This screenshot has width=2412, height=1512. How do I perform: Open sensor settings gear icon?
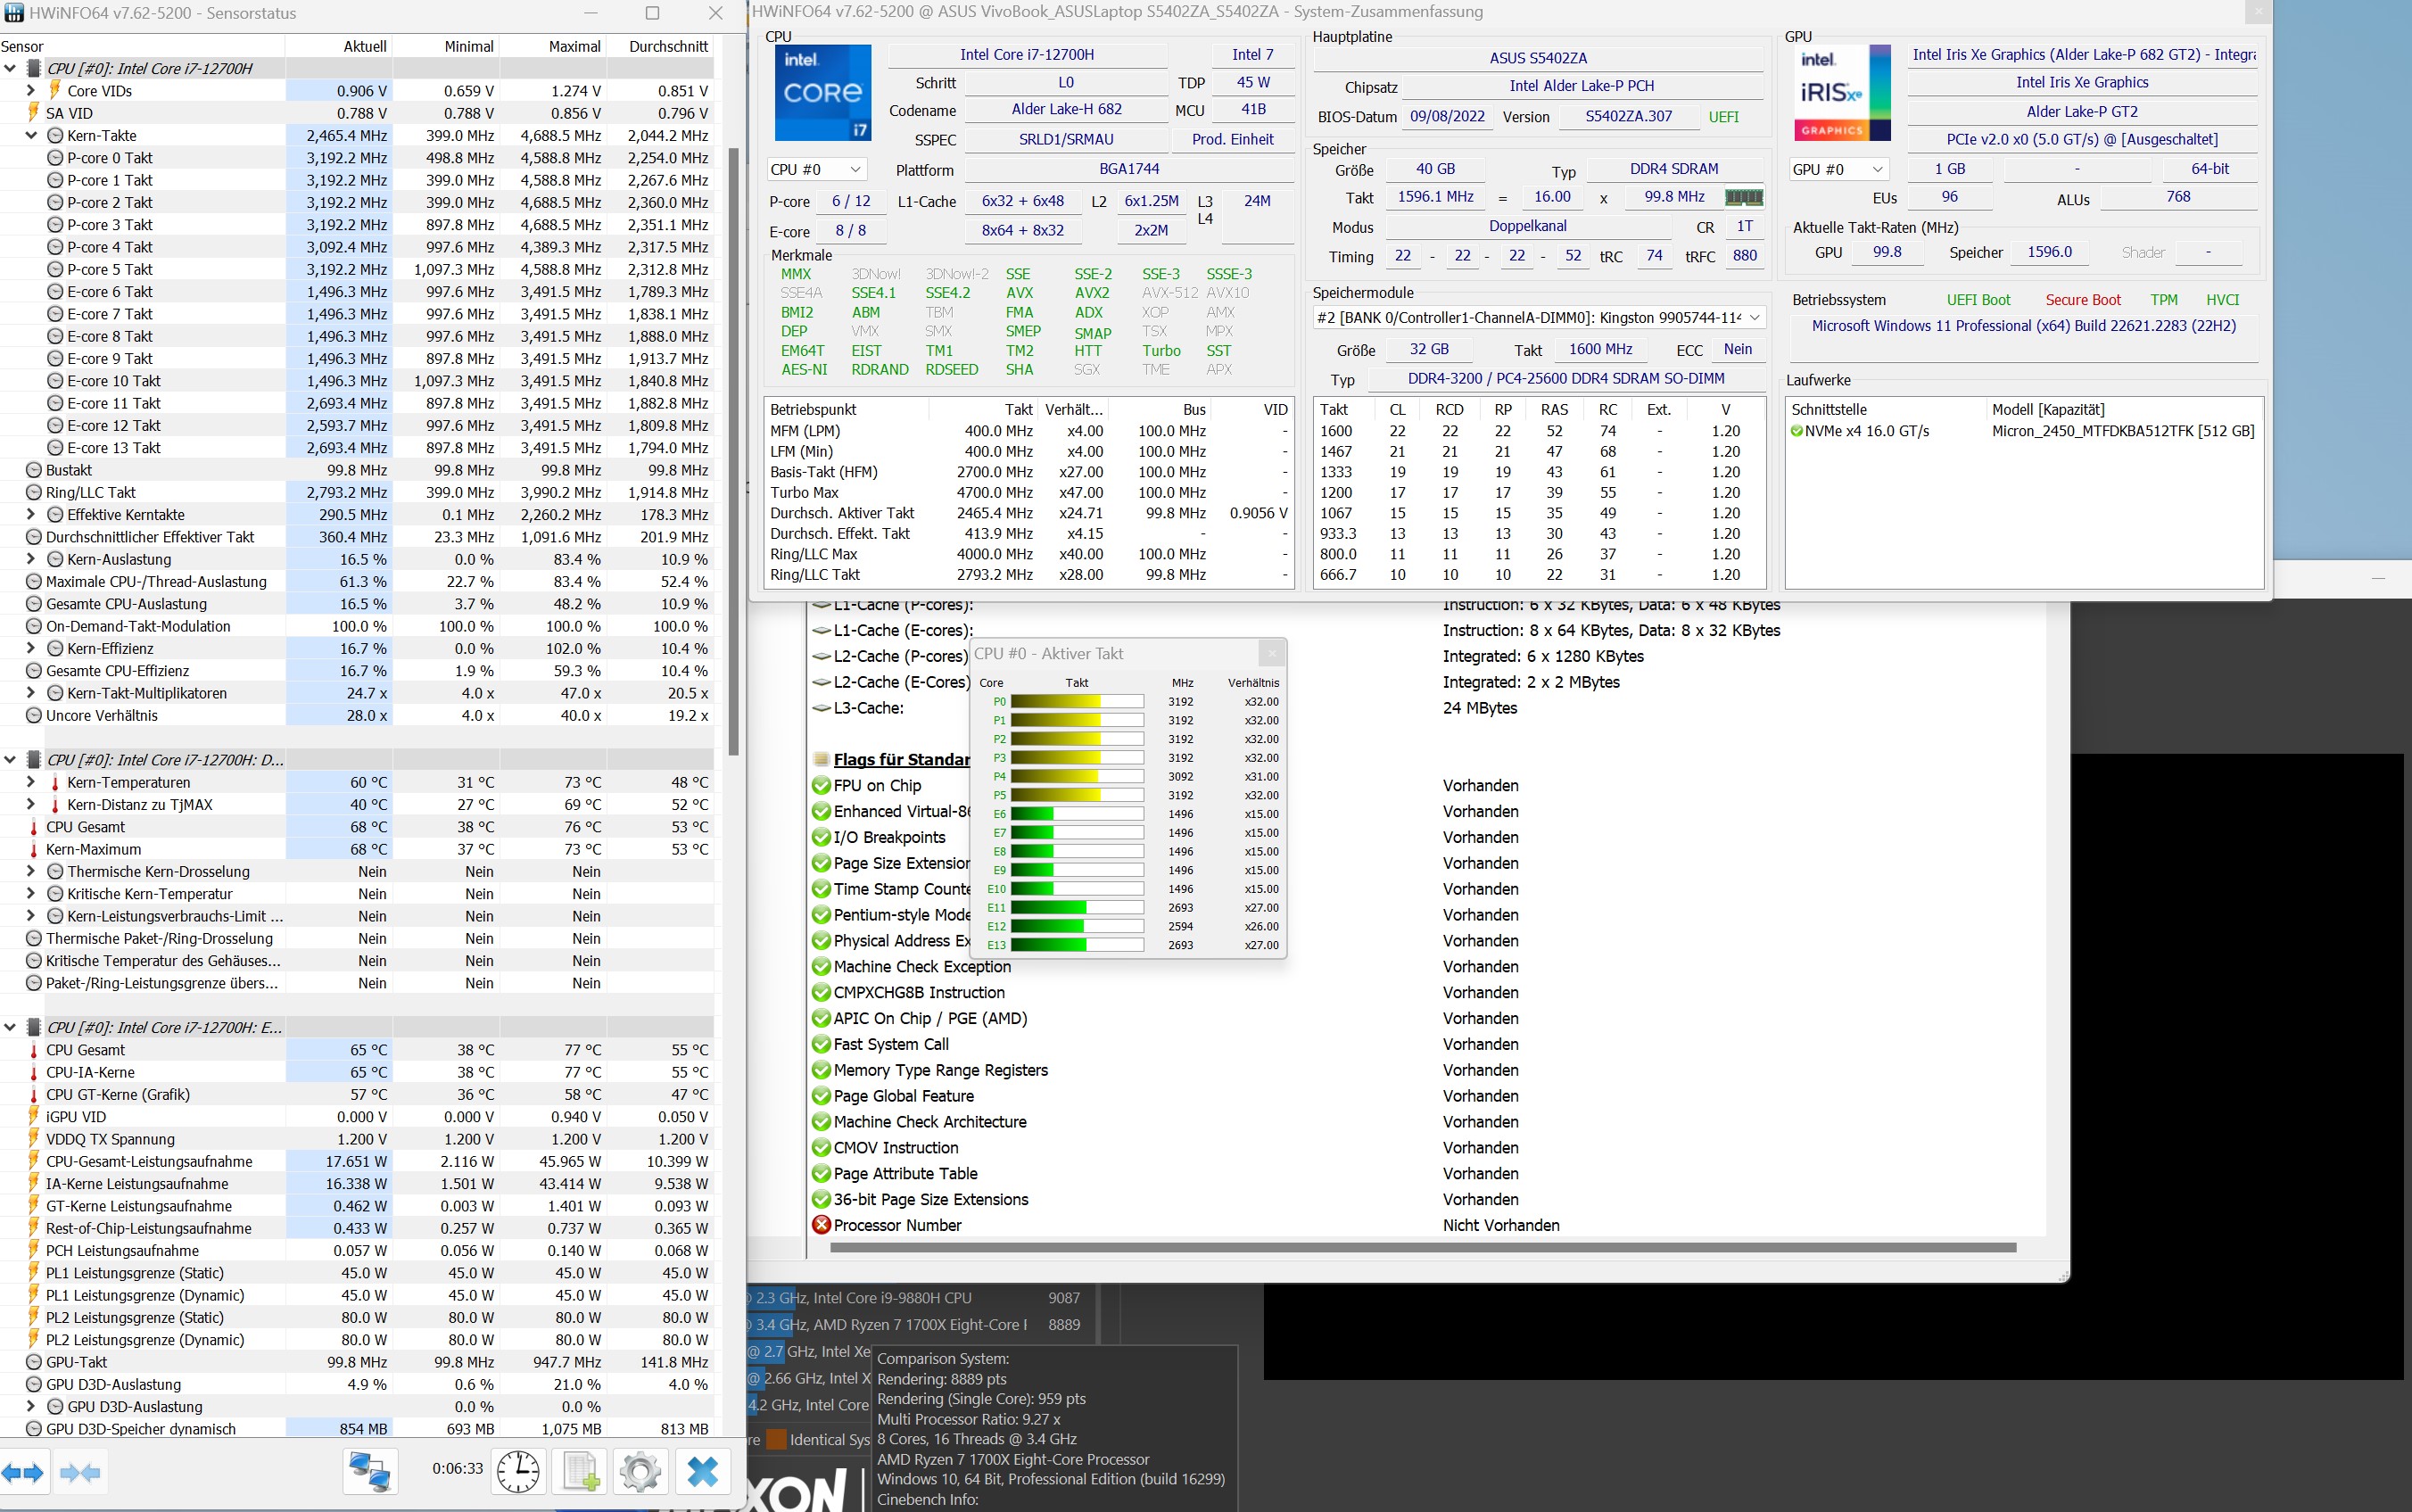point(640,1472)
